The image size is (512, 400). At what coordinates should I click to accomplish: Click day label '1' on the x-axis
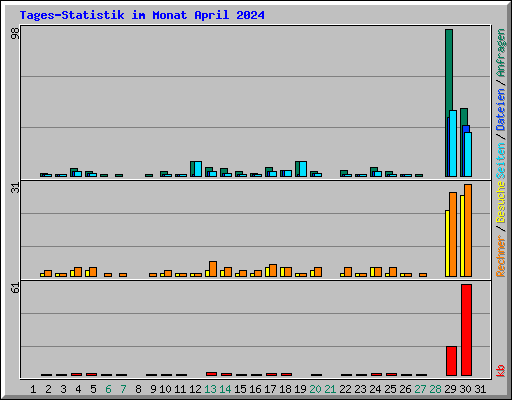(33, 389)
